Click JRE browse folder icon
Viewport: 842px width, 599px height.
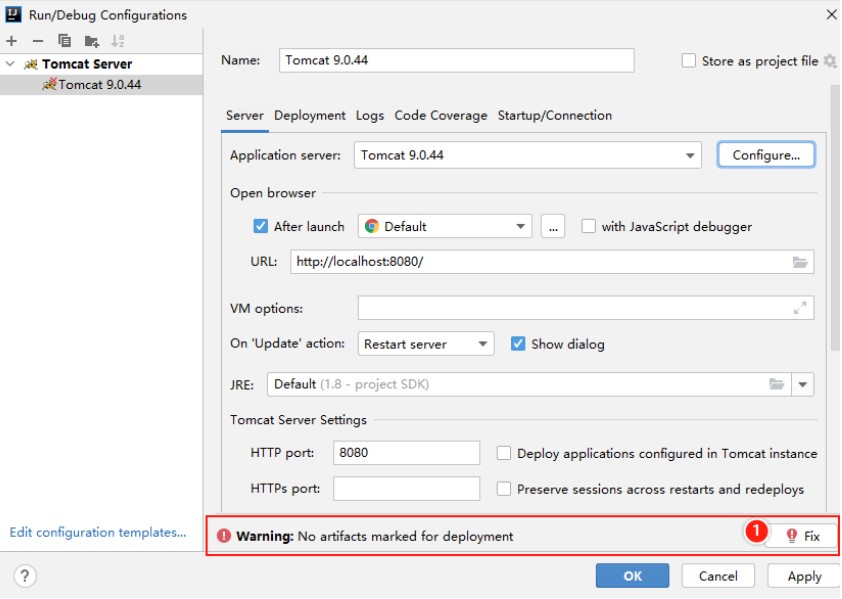coord(776,384)
